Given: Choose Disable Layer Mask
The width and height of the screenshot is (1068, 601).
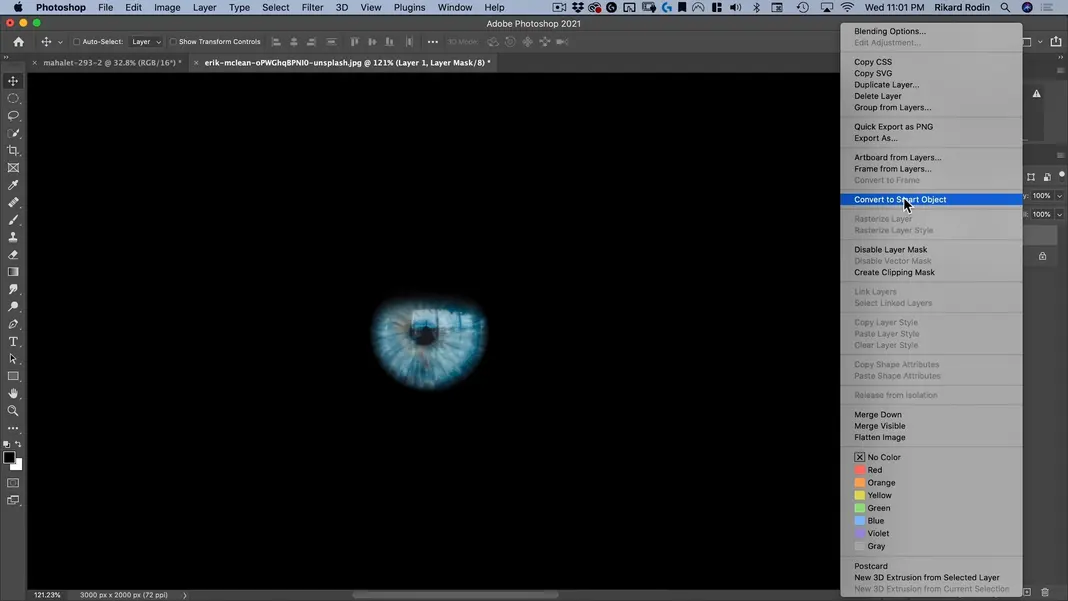Looking at the screenshot, I should (890, 249).
